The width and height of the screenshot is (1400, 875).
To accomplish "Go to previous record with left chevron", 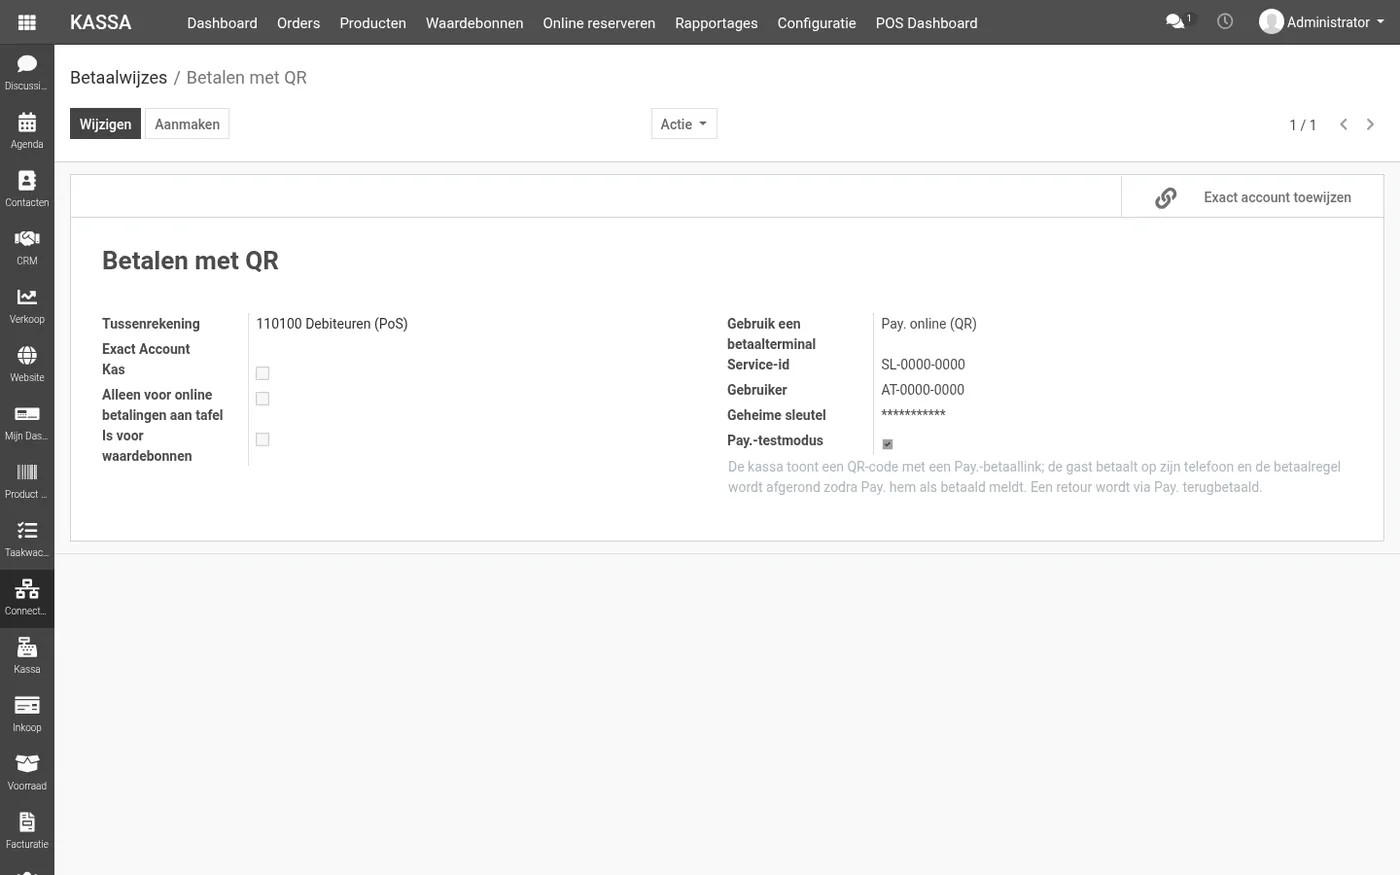I will tap(1344, 124).
